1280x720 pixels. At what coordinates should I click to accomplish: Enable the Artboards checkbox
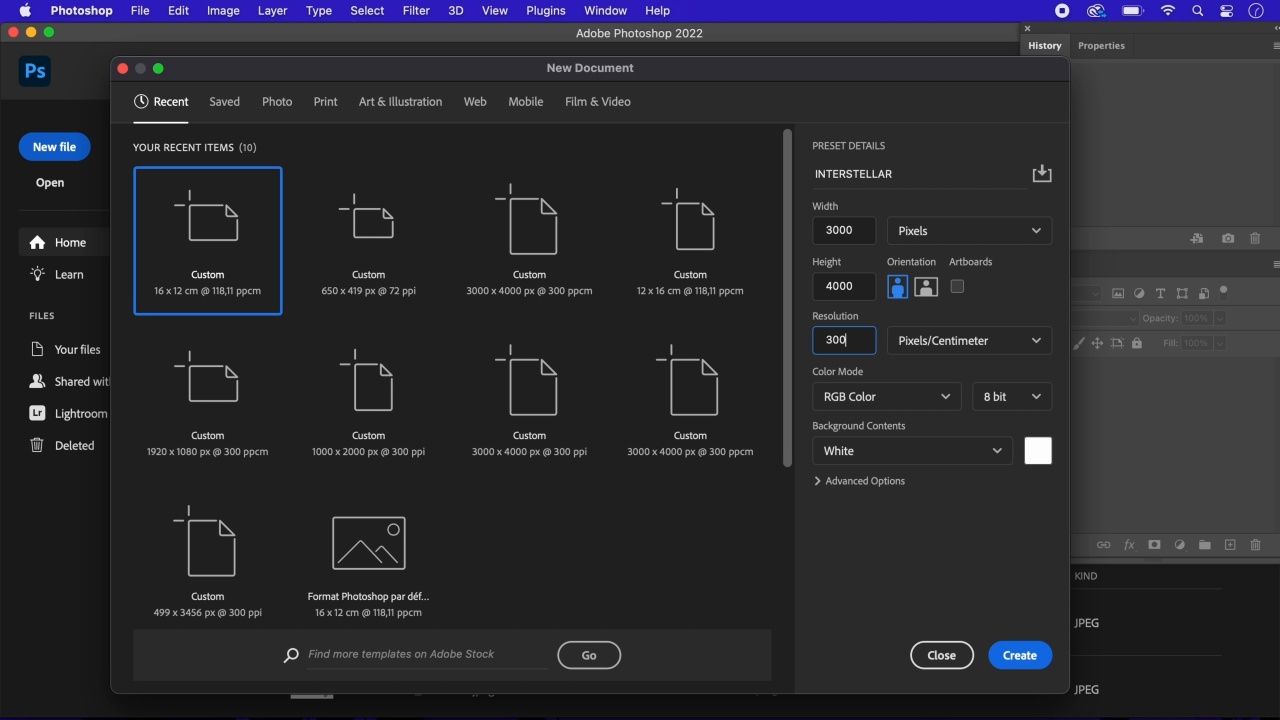pyautogui.click(x=957, y=287)
